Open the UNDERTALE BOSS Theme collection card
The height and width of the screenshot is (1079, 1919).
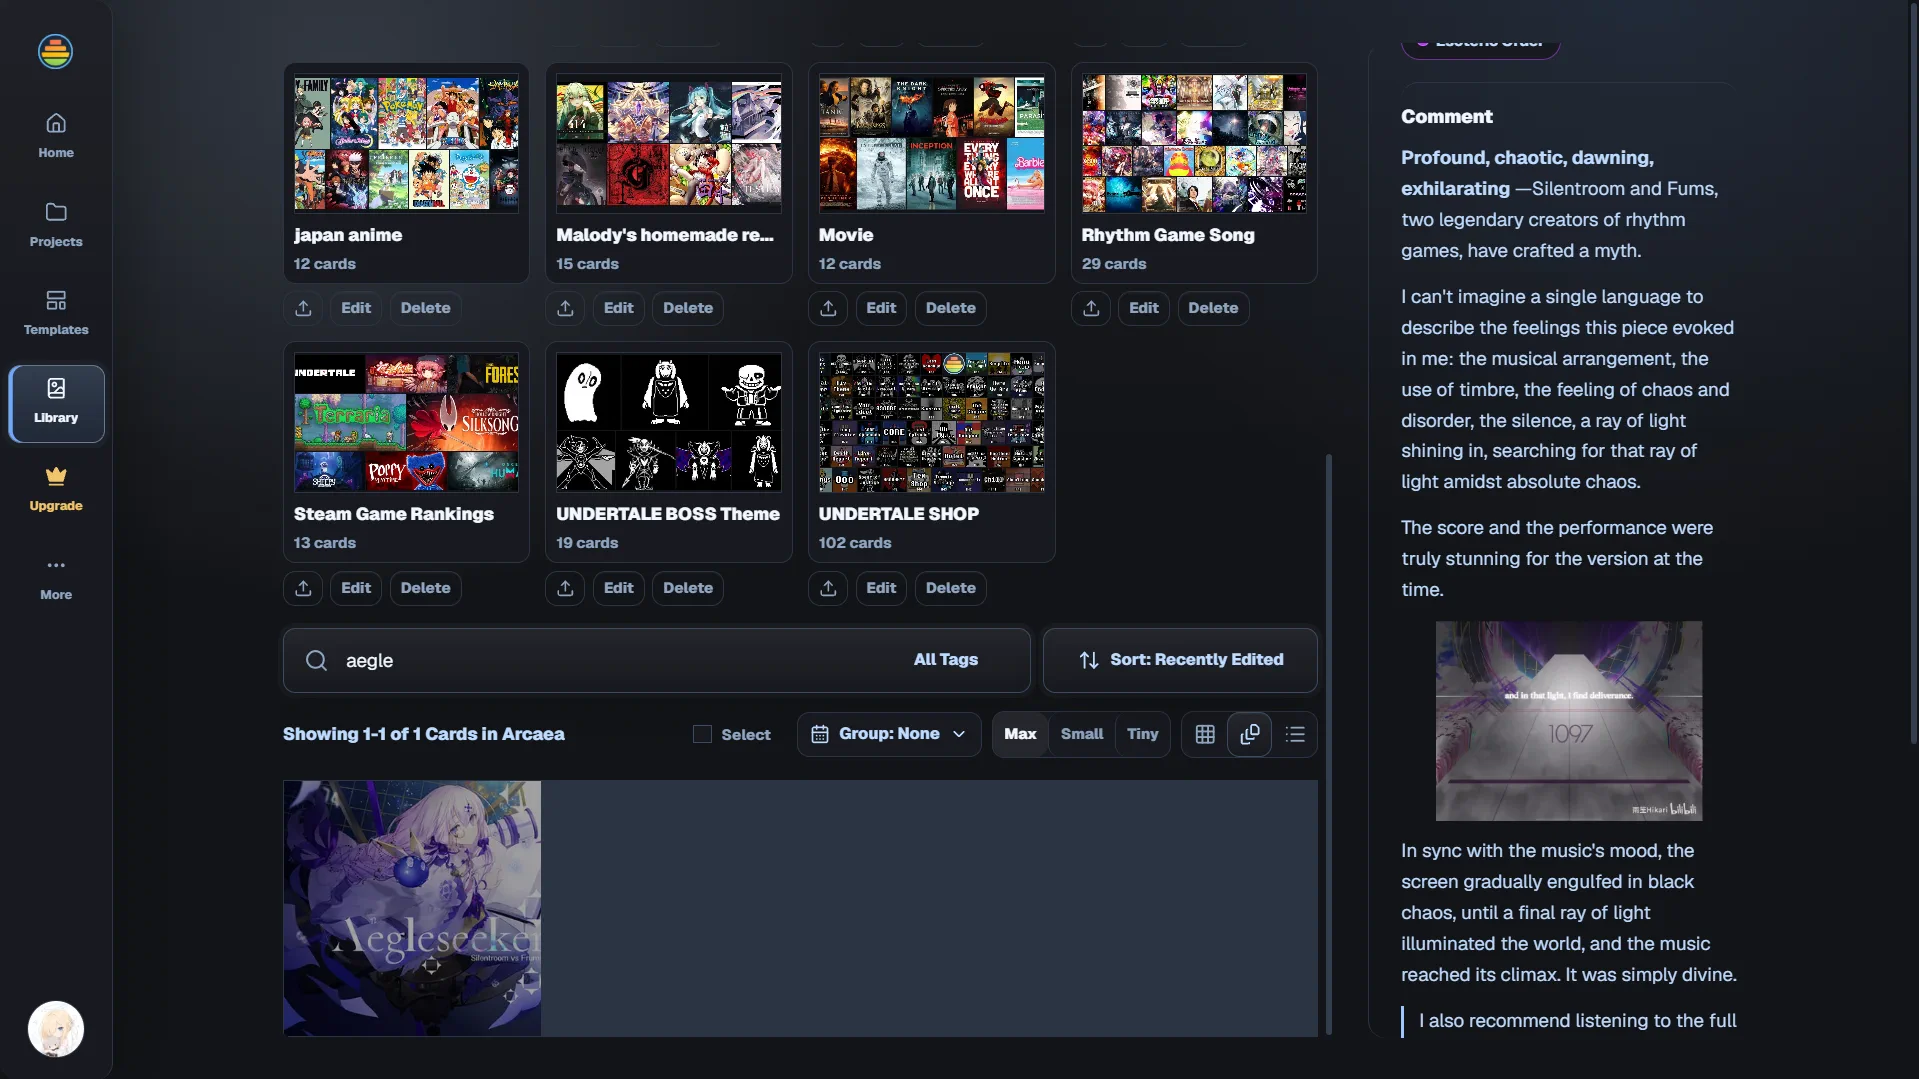coord(669,453)
